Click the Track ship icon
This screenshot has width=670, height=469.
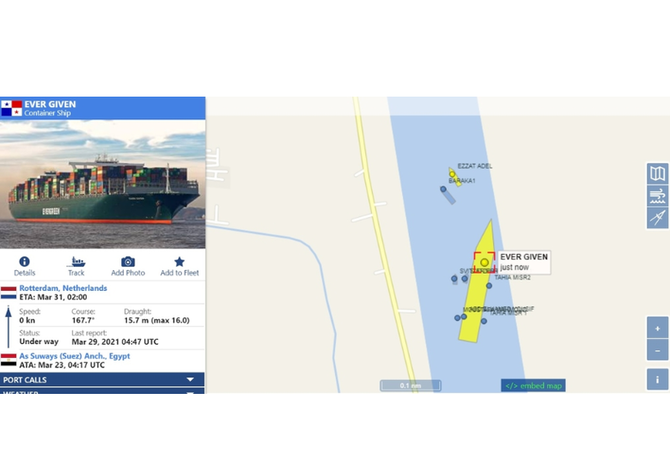(76, 261)
